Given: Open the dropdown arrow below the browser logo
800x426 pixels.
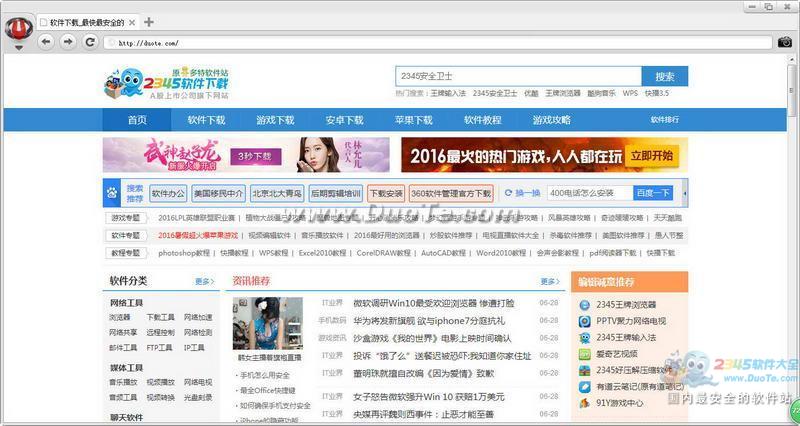Looking at the screenshot, I should 19,48.
